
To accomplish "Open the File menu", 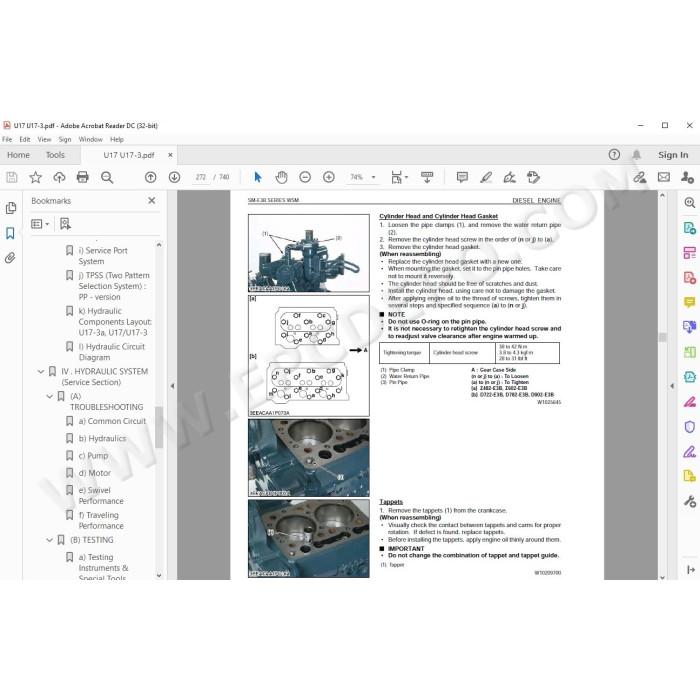I will pyautogui.click(x=7, y=139).
